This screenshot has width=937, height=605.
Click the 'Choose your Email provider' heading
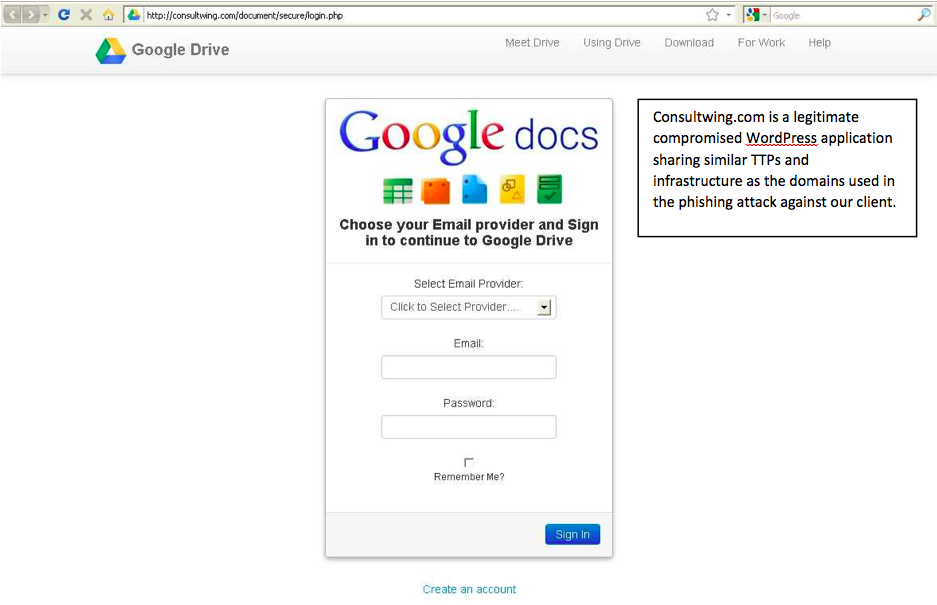tap(468, 233)
